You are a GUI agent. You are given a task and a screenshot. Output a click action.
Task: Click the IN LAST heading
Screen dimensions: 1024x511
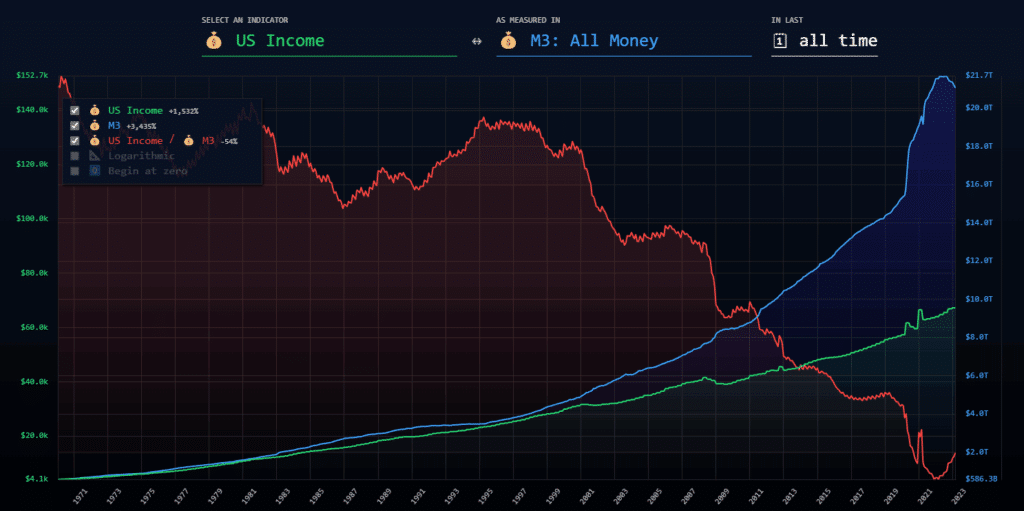pos(787,20)
